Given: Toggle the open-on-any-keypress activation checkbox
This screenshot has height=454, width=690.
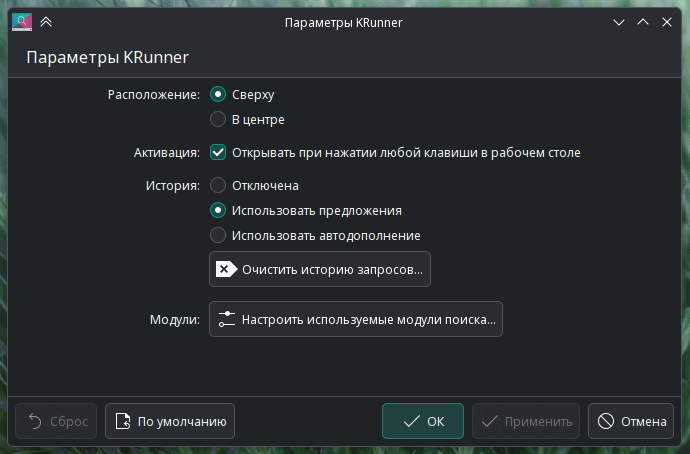Looking at the screenshot, I should click(218, 152).
